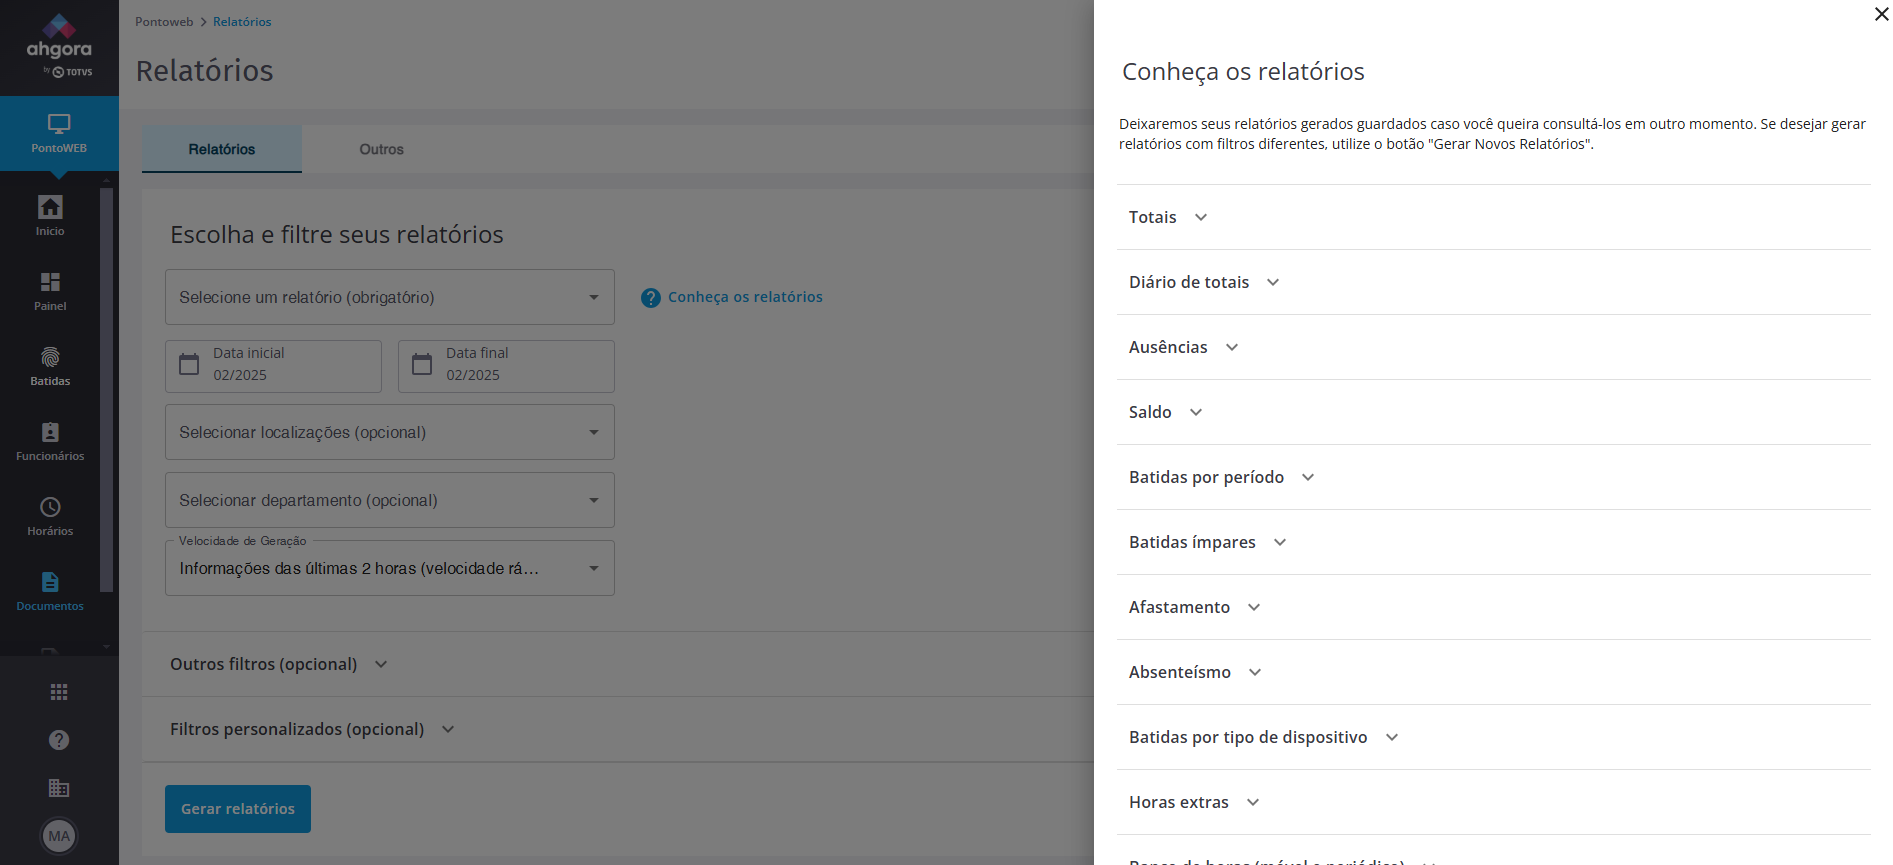Image resolution: width=1893 pixels, height=865 pixels.
Task: Select the Relatórios tab
Action: pyautogui.click(x=222, y=149)
